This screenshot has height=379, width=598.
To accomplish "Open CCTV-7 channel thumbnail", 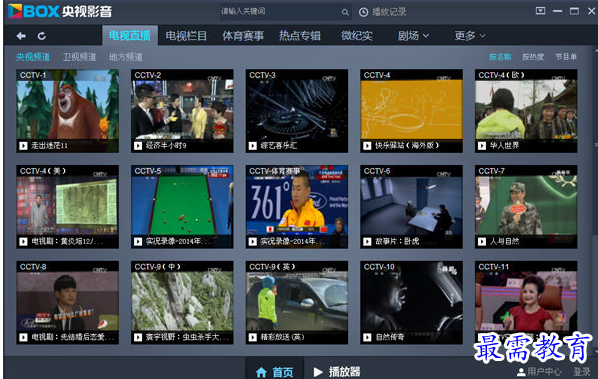I will pyautogui.click(x=526, y=206).
